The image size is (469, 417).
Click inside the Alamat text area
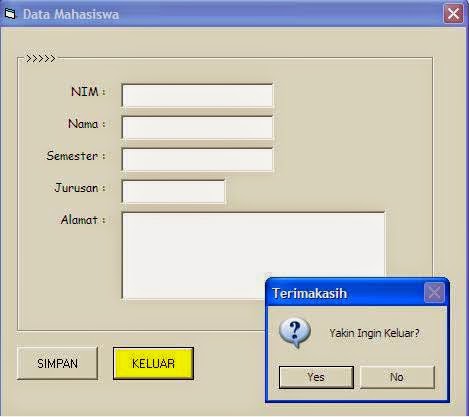253,255
